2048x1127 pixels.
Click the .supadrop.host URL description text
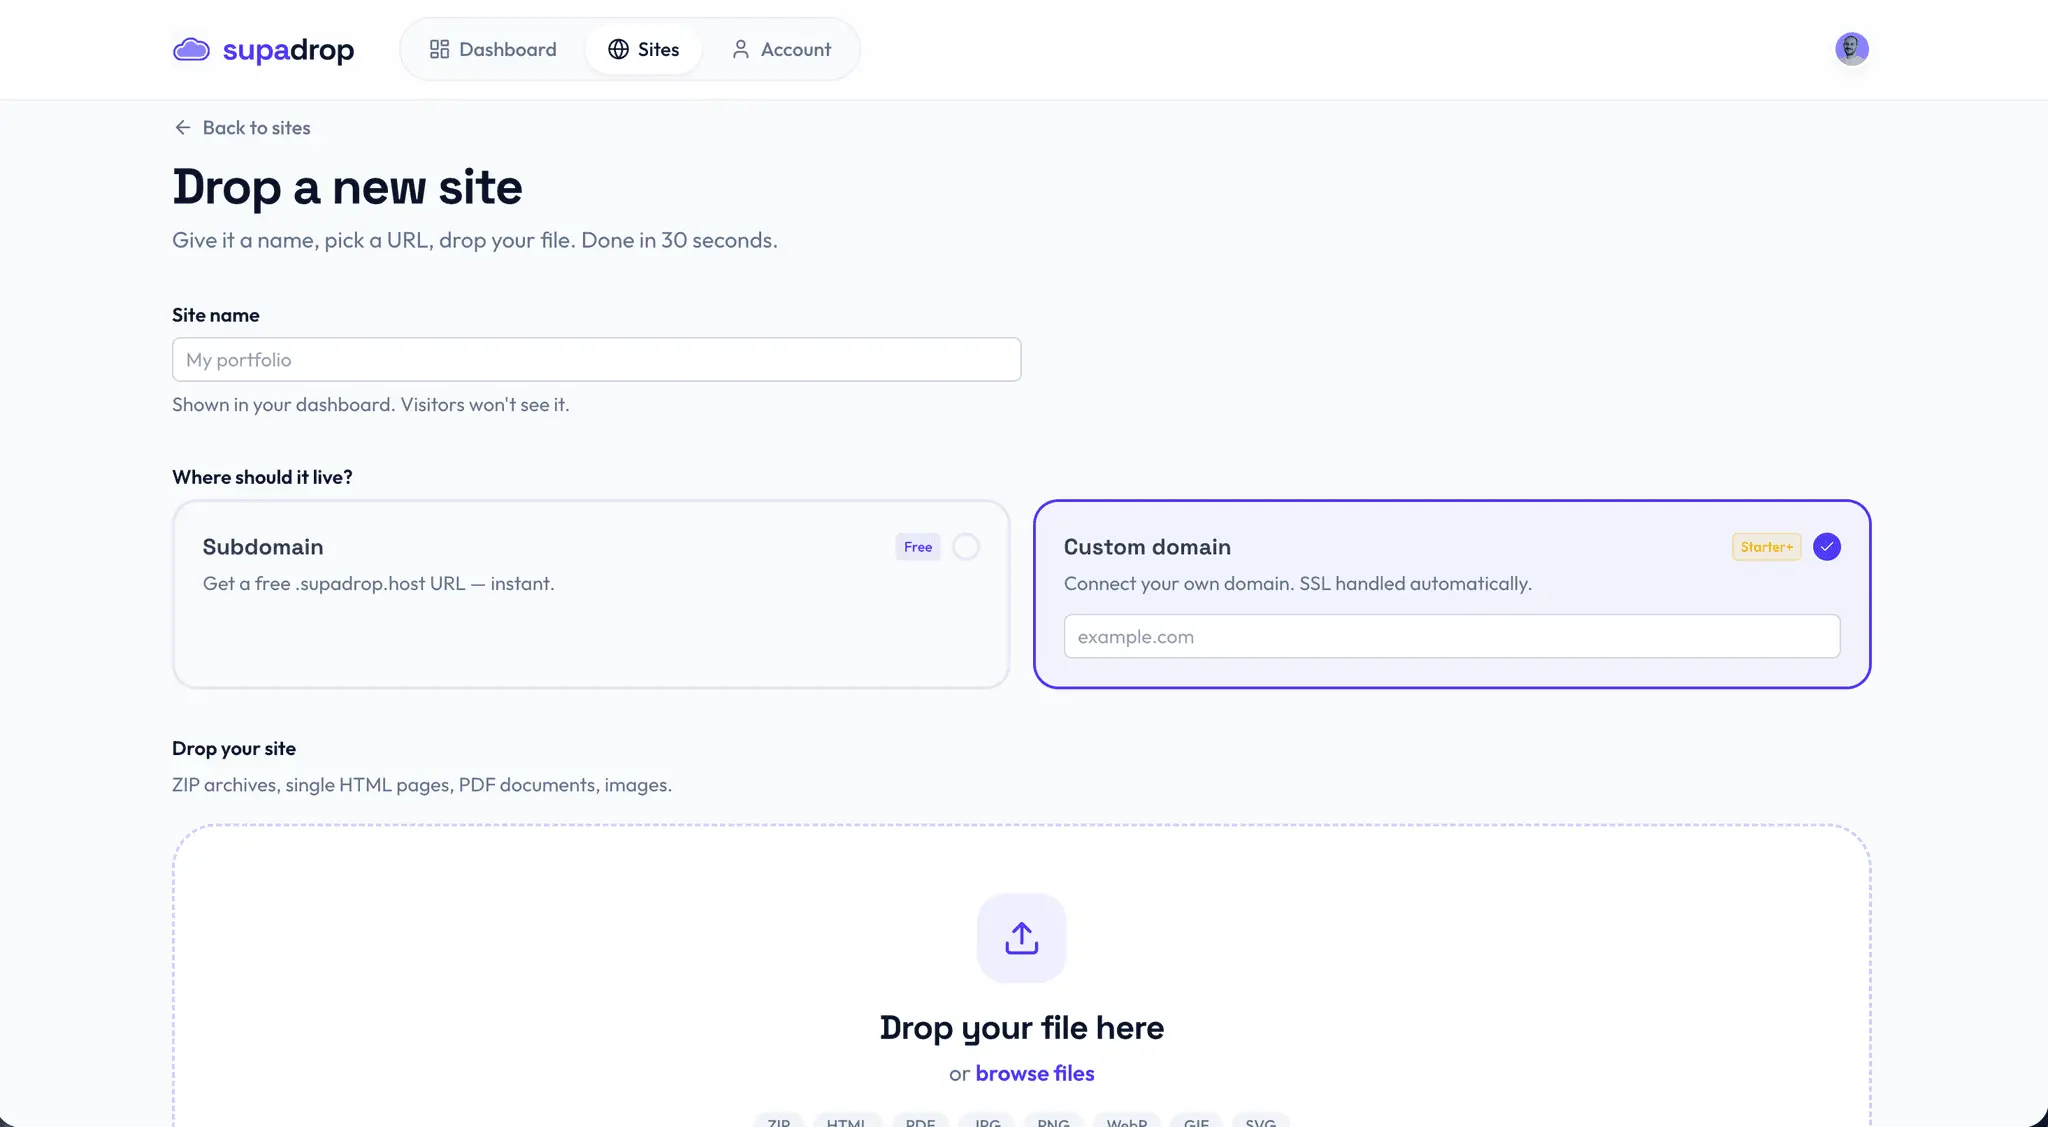coord(378,584)
